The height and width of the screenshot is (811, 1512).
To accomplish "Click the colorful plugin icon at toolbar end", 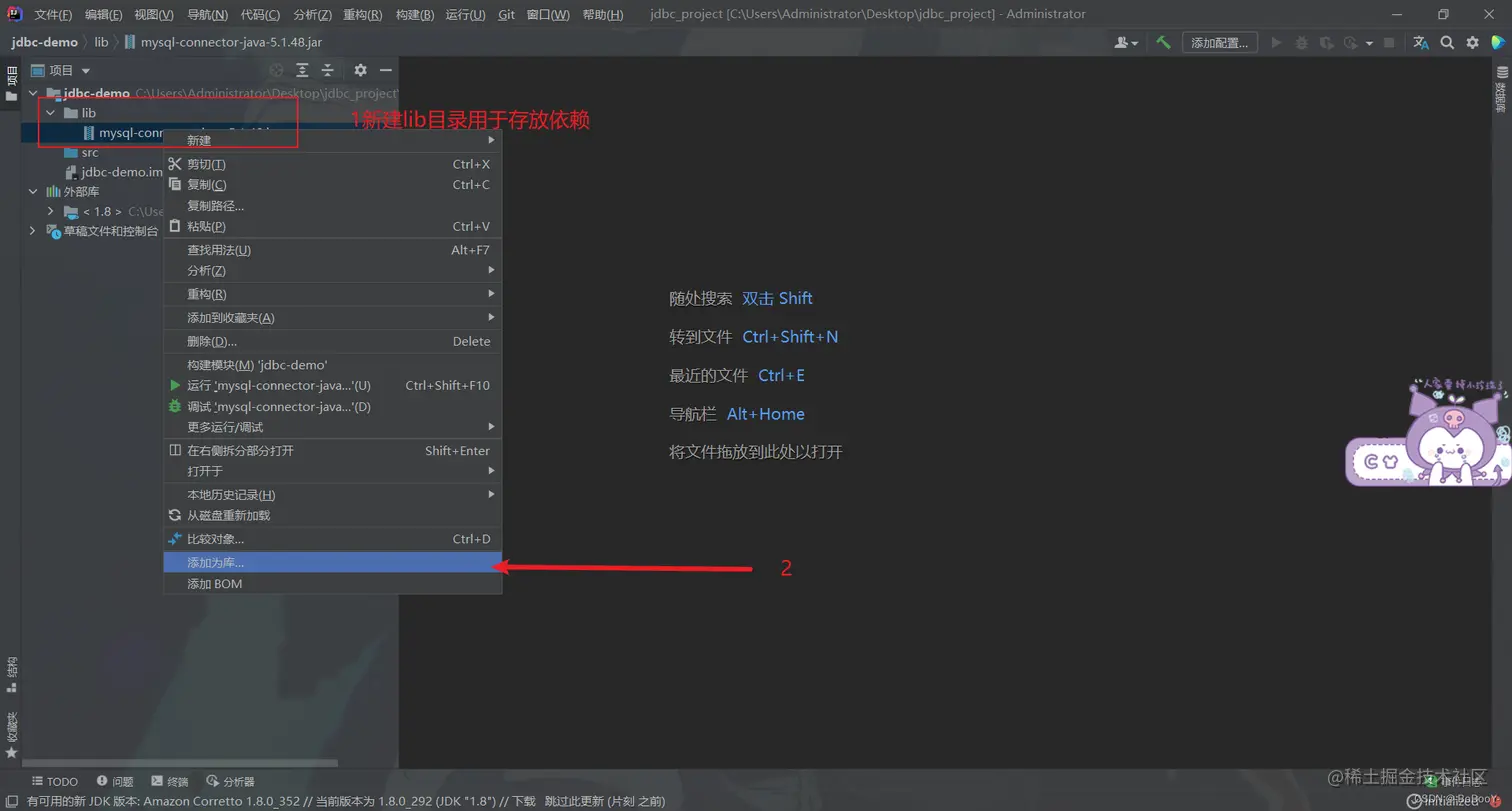I will coord(1497,43).
